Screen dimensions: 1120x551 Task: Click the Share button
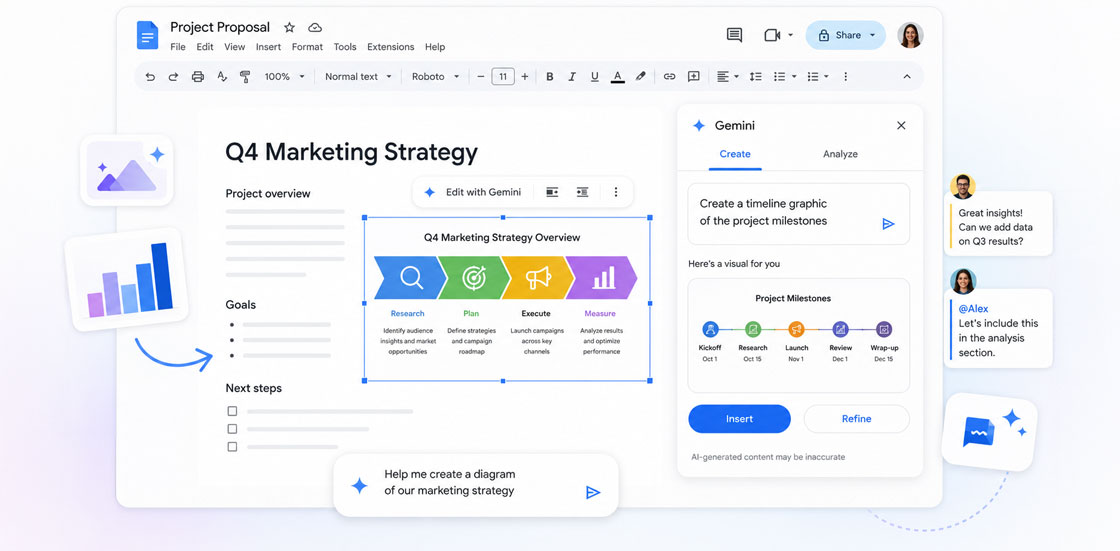click(x=839, y=35)
